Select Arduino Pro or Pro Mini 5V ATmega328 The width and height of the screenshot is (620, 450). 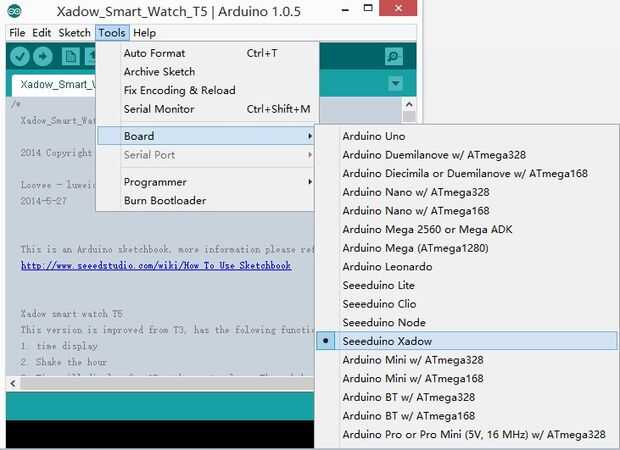467,434
